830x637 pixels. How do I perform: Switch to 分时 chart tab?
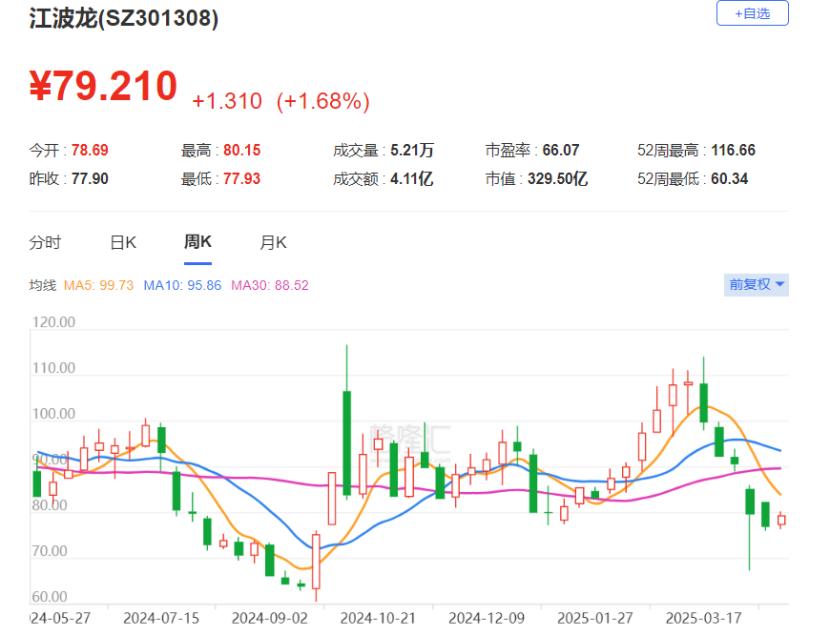coord(45,243)
